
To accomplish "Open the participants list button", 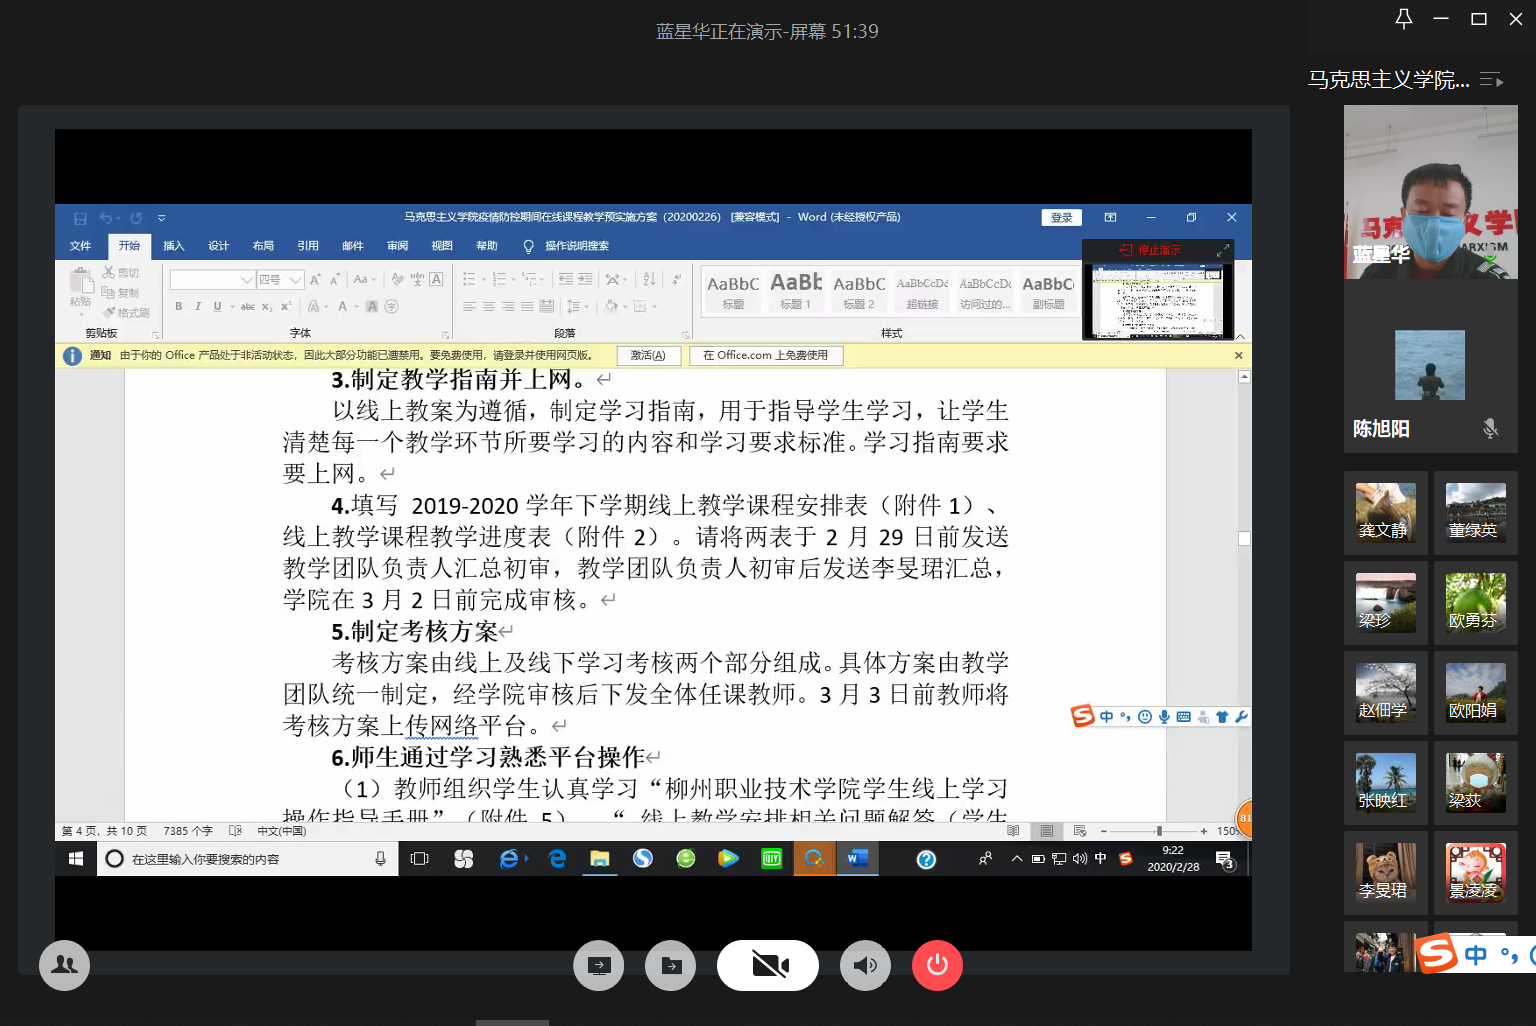I will click(64, 965).
